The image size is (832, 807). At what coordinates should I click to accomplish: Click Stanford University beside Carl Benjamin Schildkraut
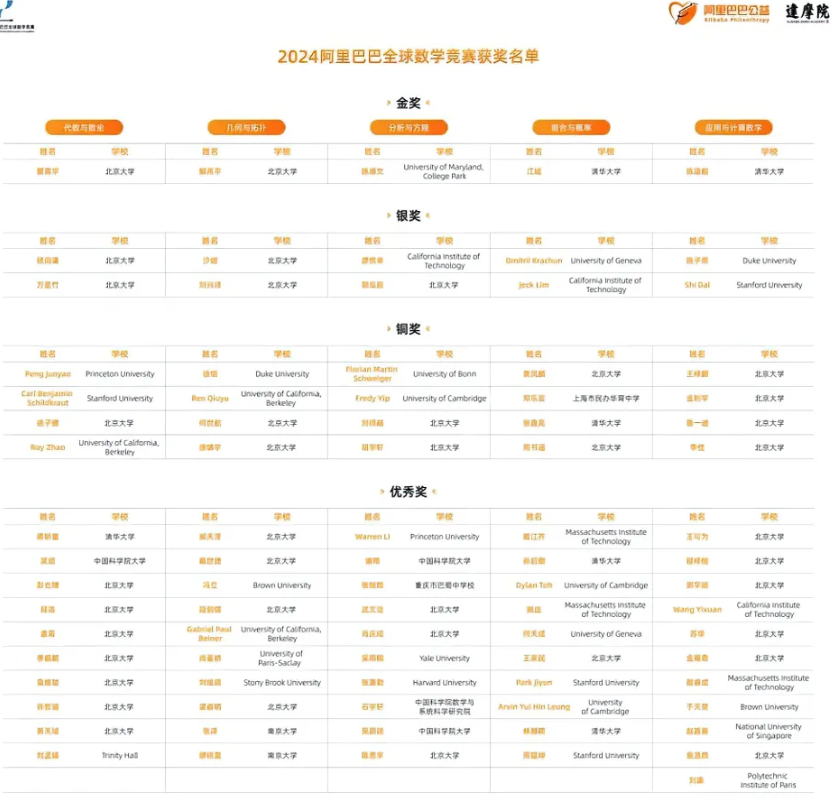click(x=120, y=398)
